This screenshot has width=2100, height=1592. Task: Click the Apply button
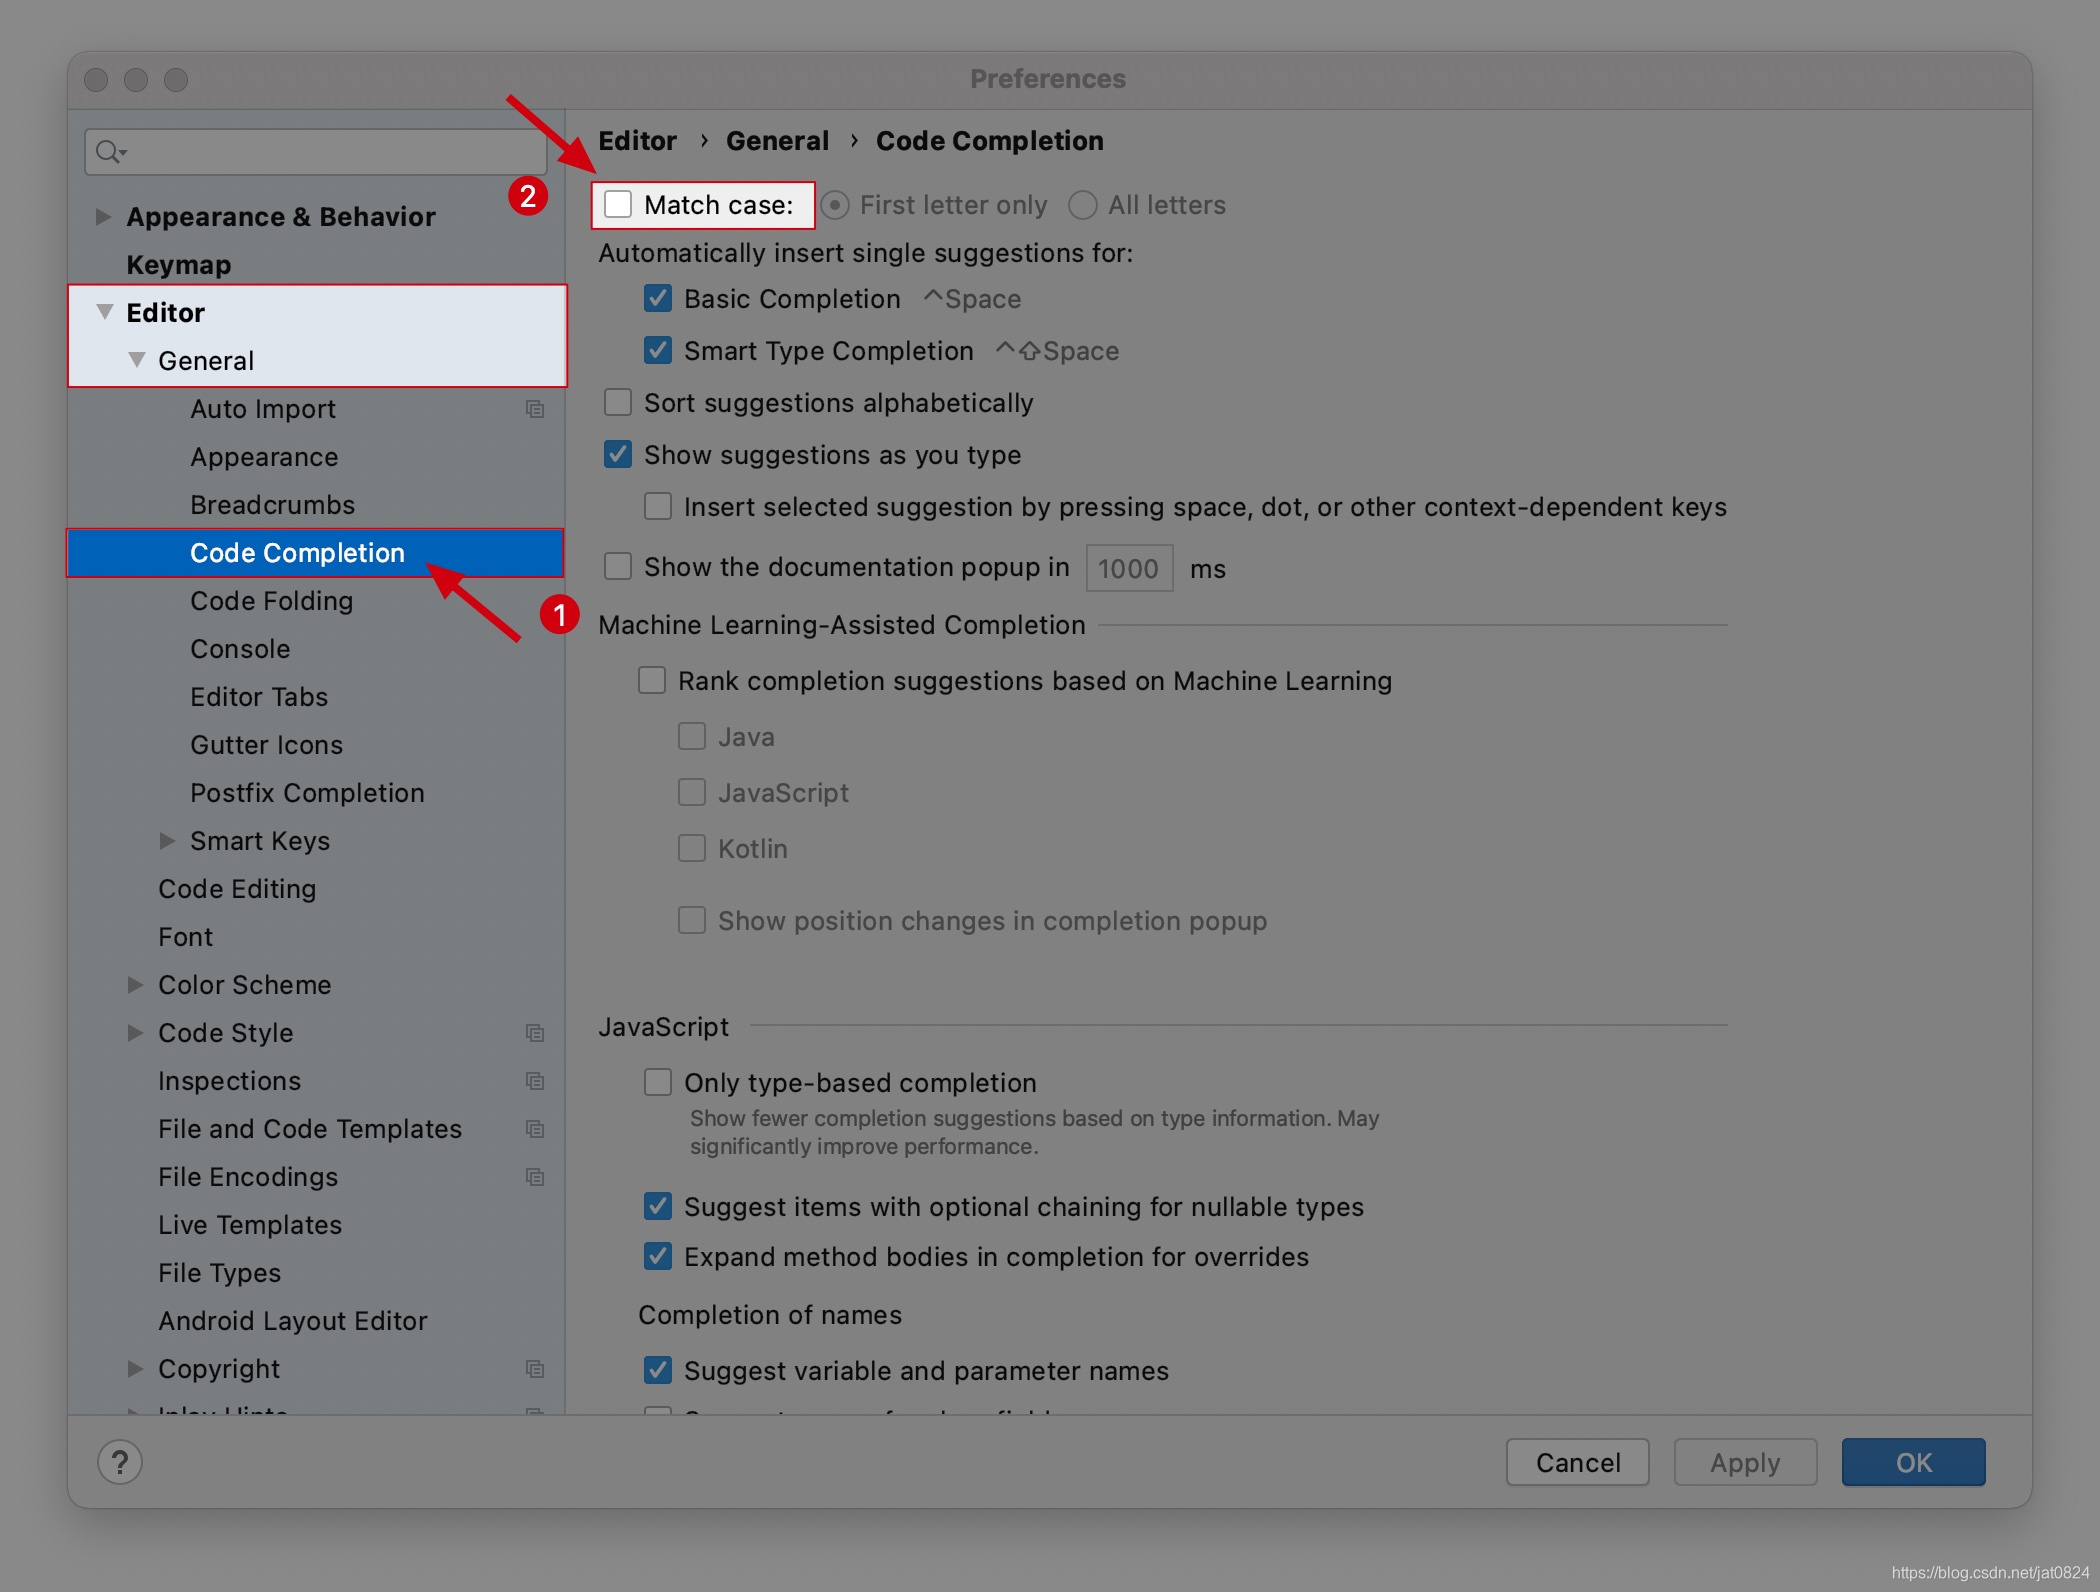[1745, 1462]
